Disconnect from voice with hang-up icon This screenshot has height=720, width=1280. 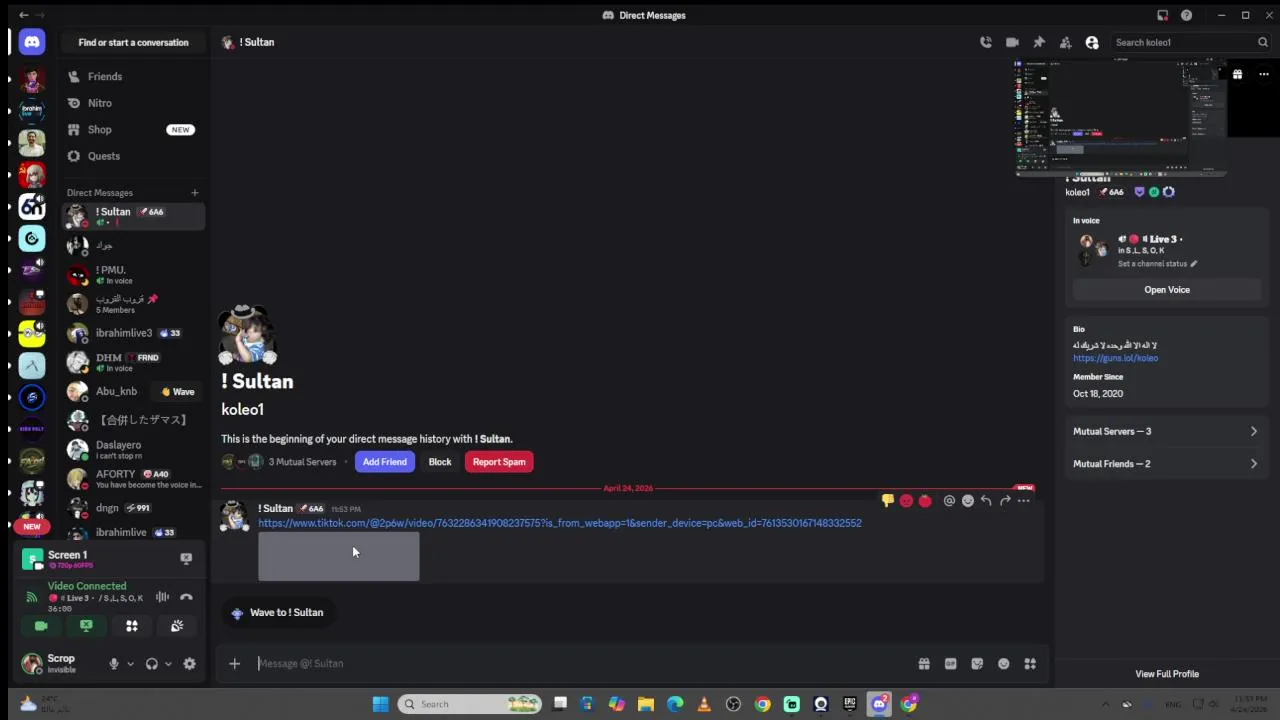point(186,597)
